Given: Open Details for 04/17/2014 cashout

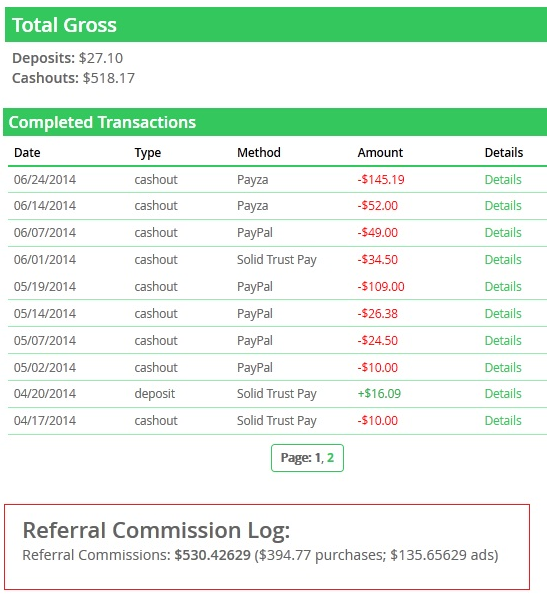Looking at the screenshot, I should (x=503, y=420).
